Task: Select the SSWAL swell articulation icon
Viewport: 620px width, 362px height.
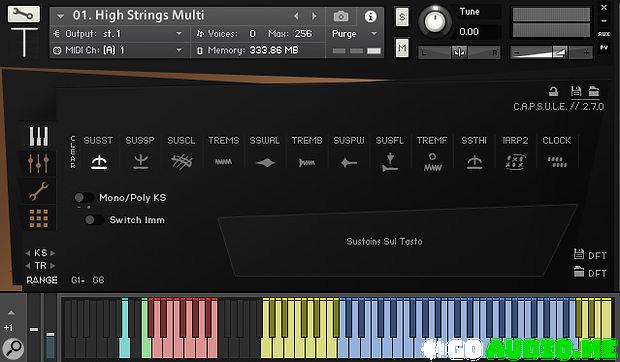Action: 265,162
